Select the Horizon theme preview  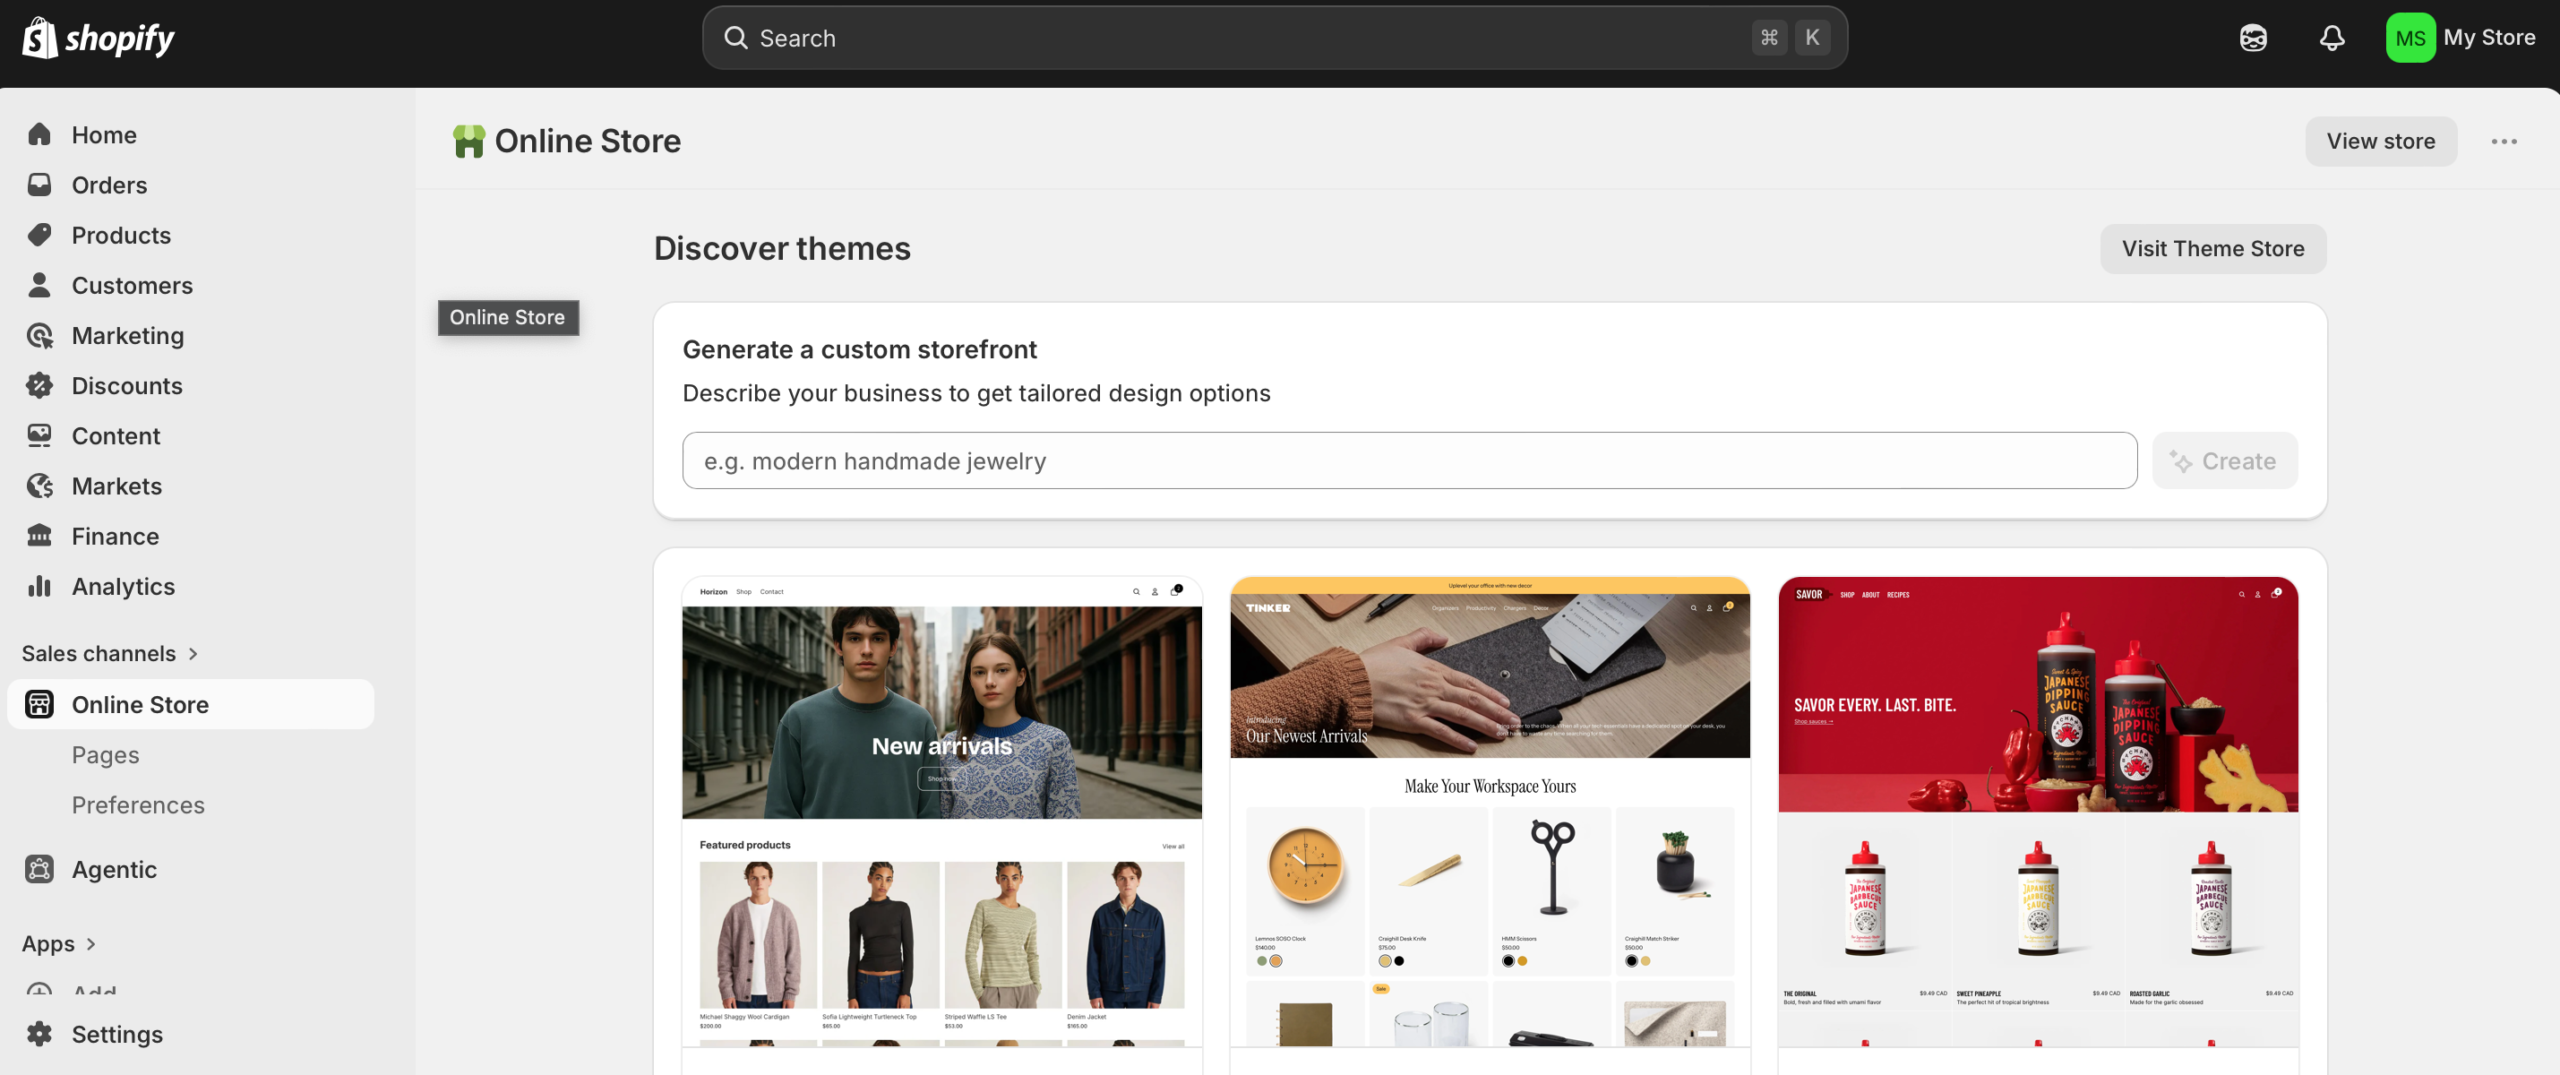(x=942, y=812)
